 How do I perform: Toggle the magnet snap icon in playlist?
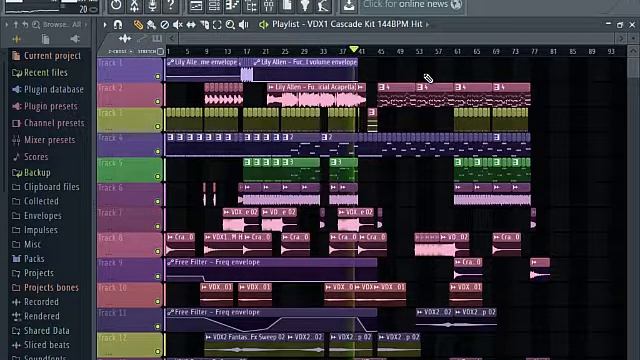pyautogui.click(x=118, y=25)
